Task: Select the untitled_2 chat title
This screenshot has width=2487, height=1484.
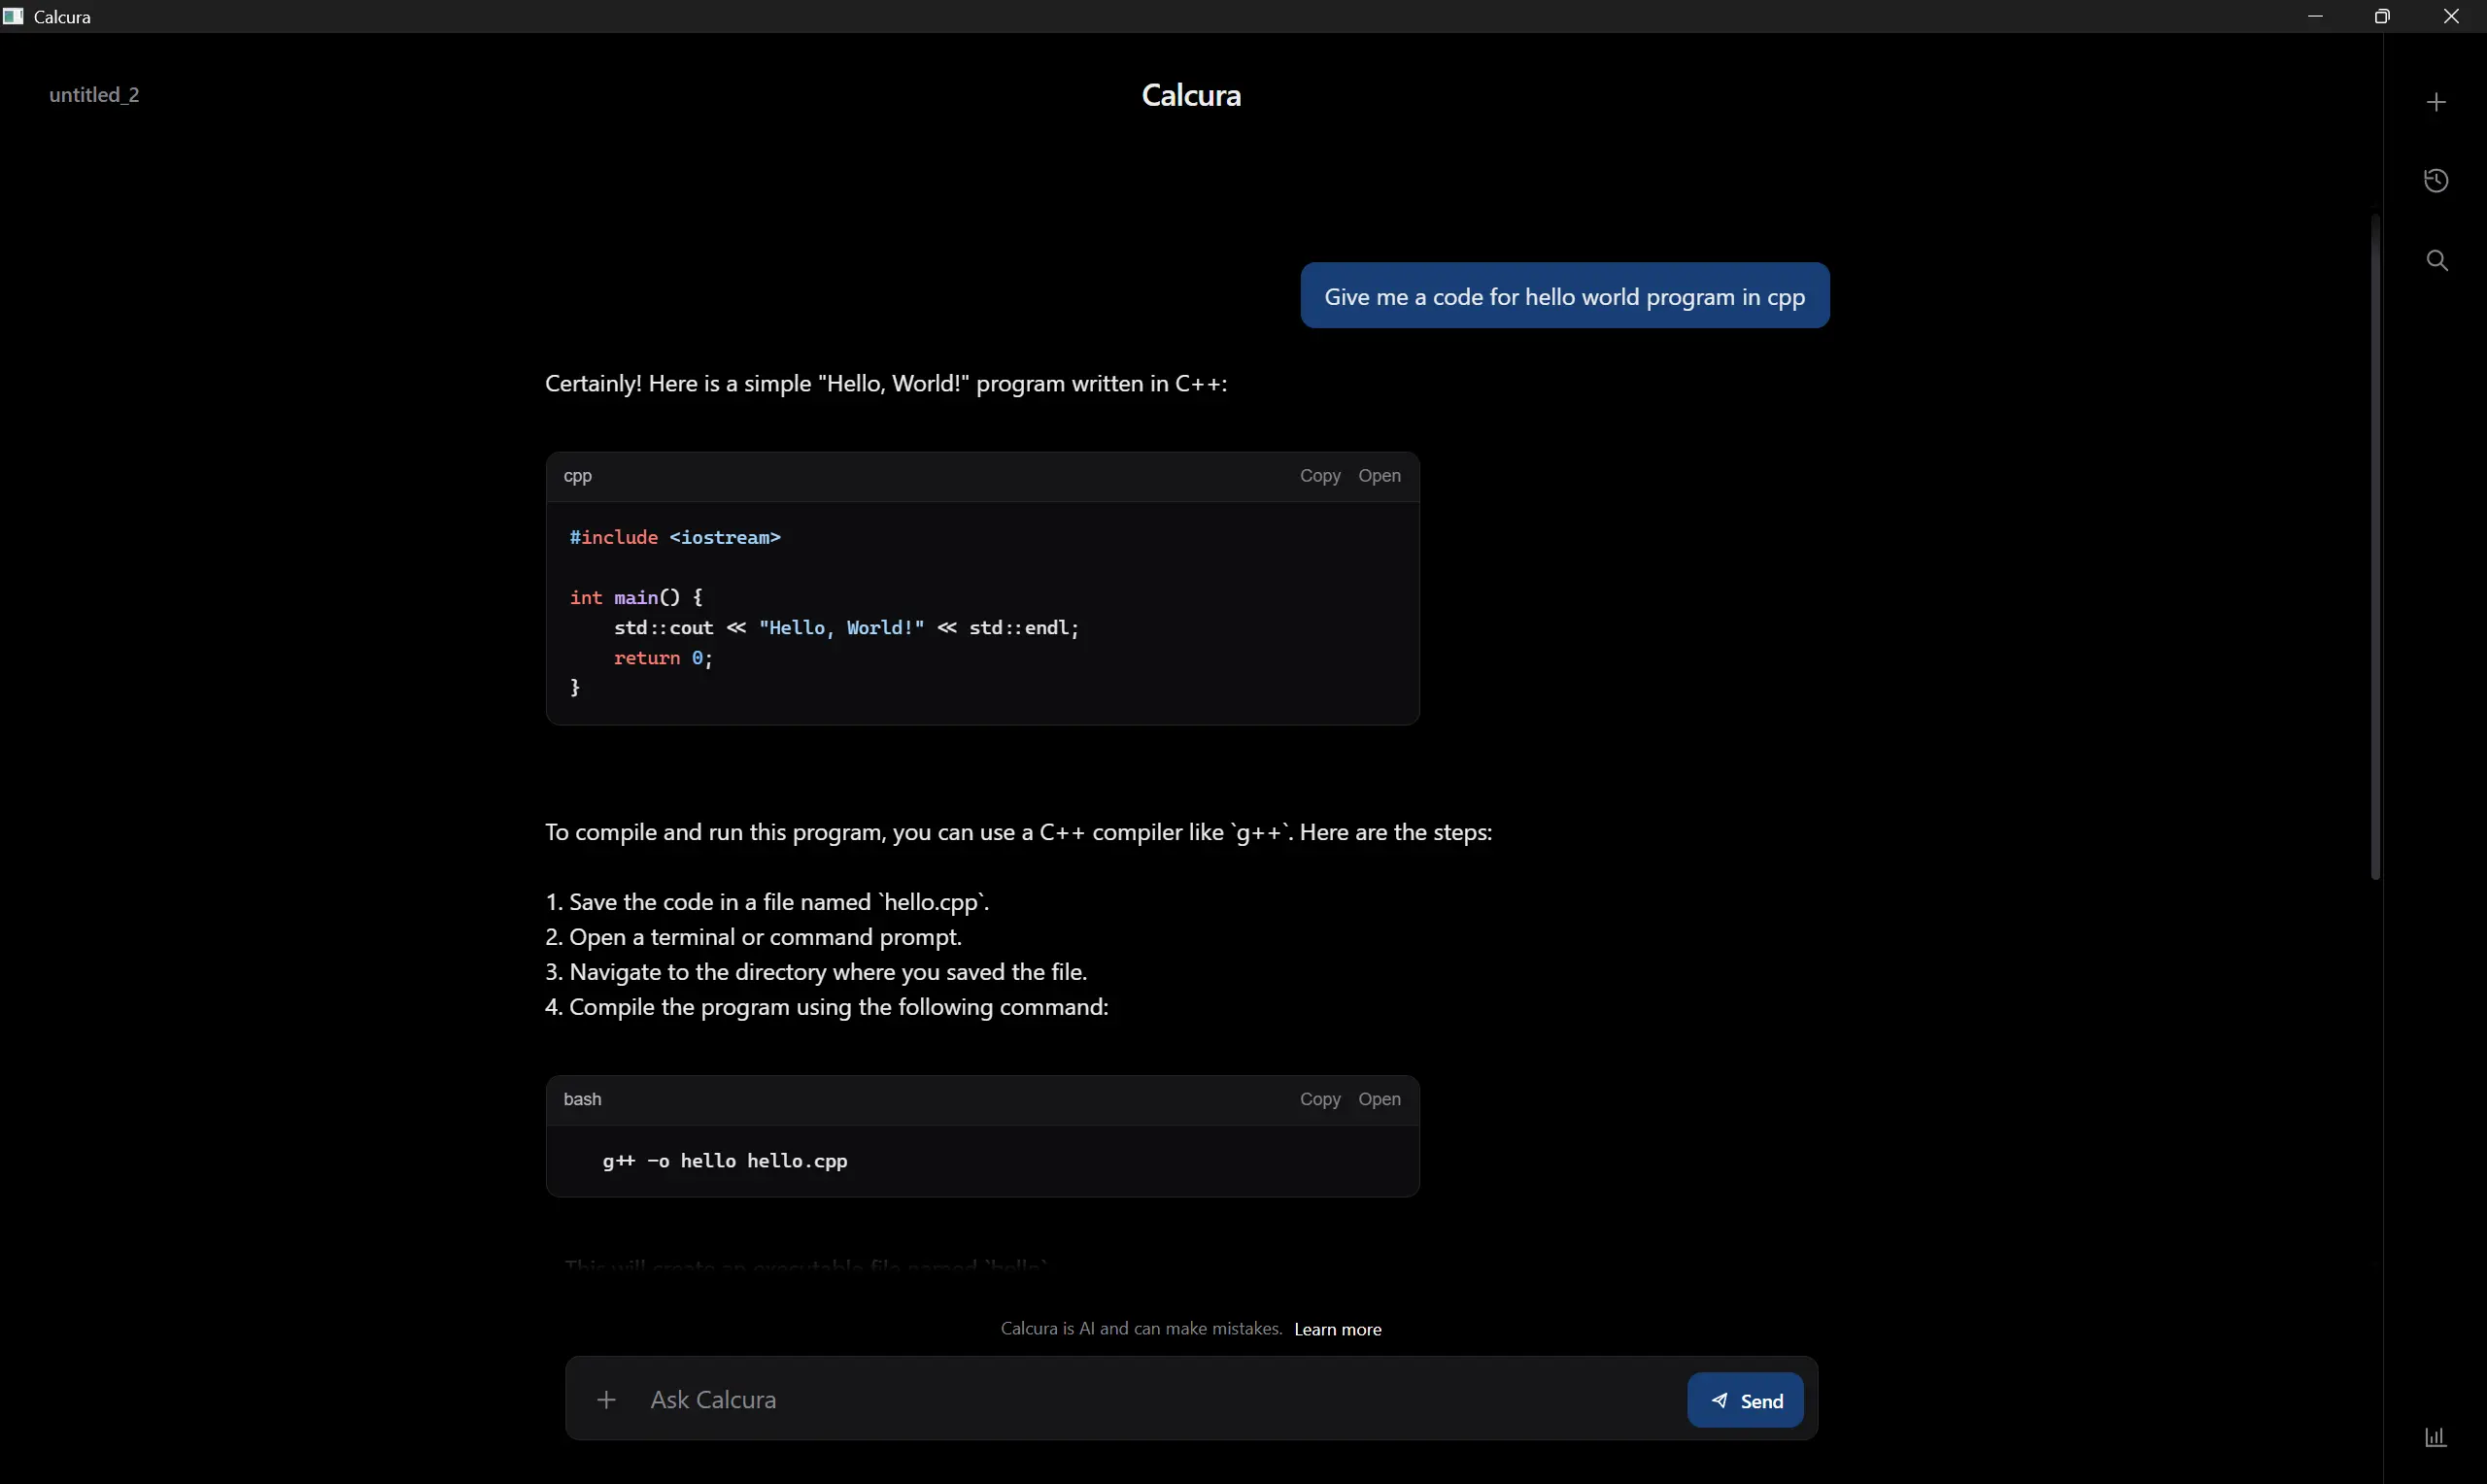Action: coord(94,95)
